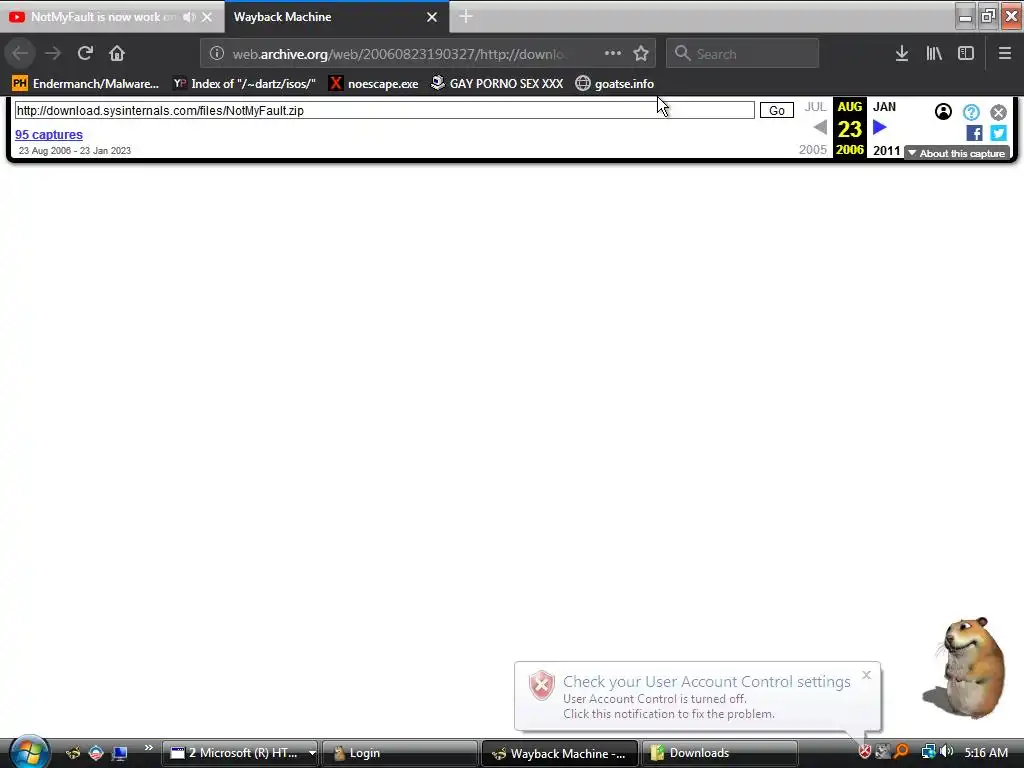Switch to Login taskbar window
This screenshot has height=768, width=1024.
click(400, 753)
